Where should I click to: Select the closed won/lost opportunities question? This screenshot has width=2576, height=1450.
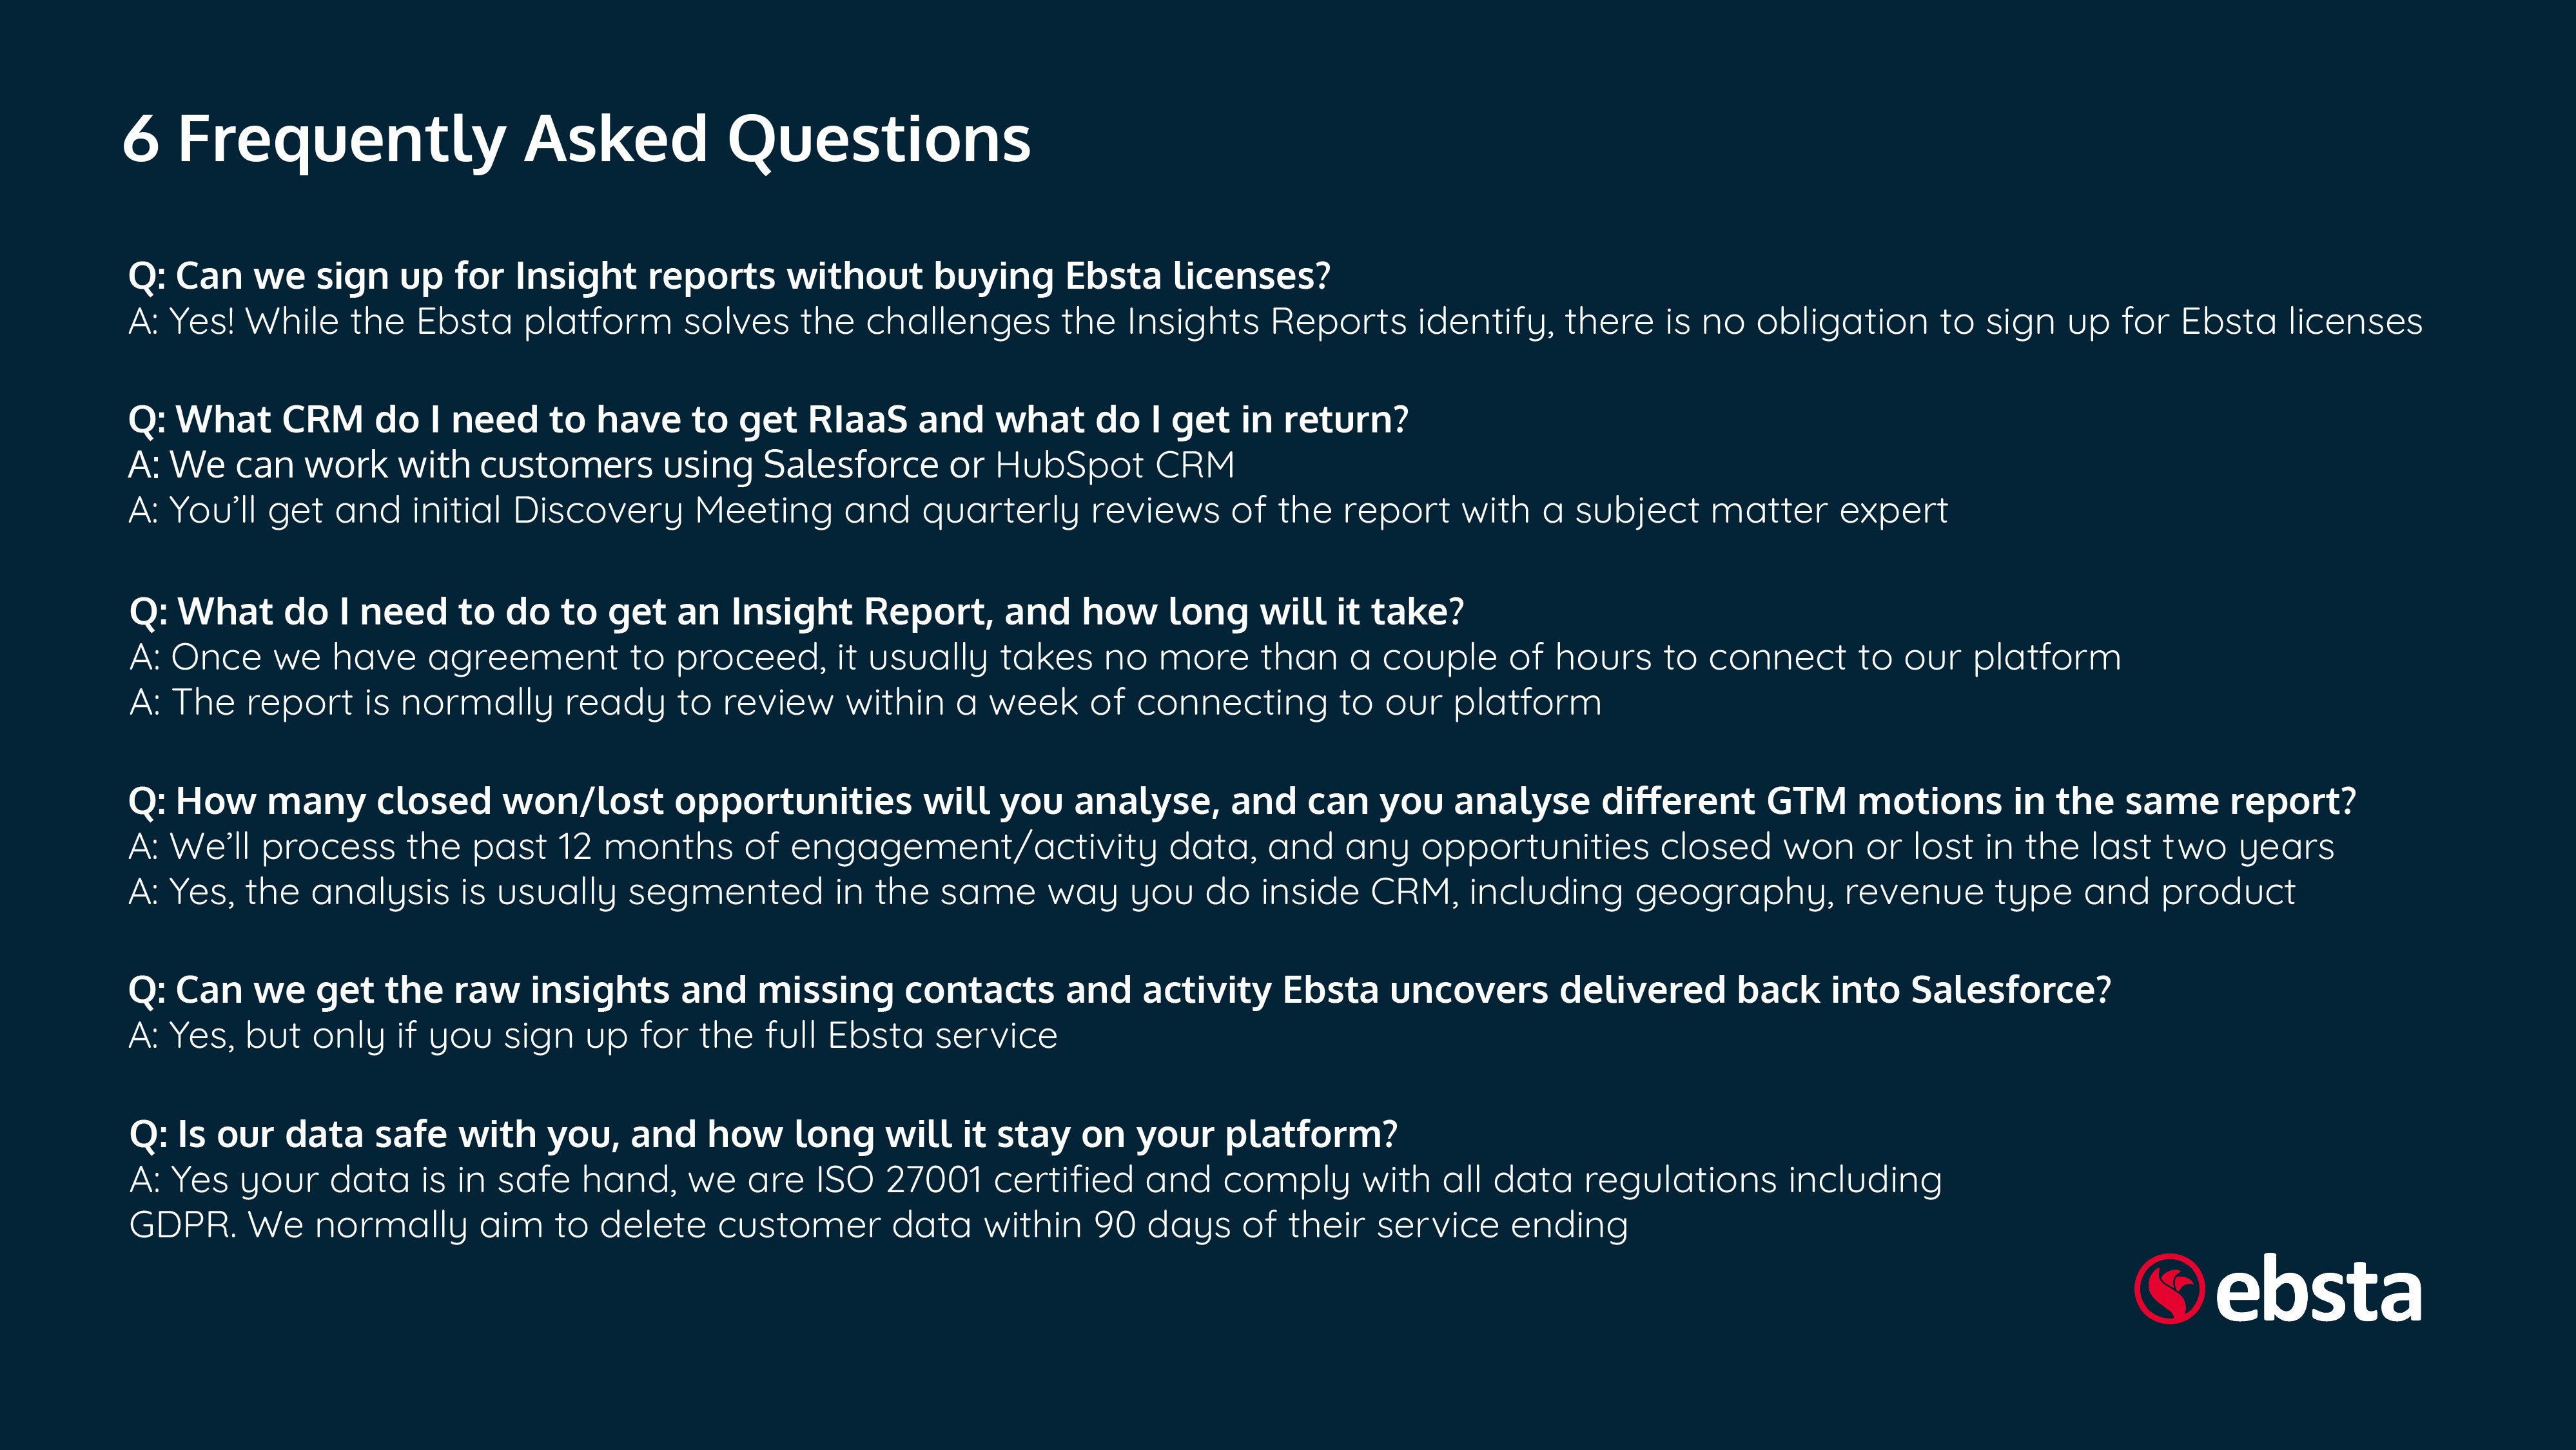pyautogui.click(x=1242, y=802)
